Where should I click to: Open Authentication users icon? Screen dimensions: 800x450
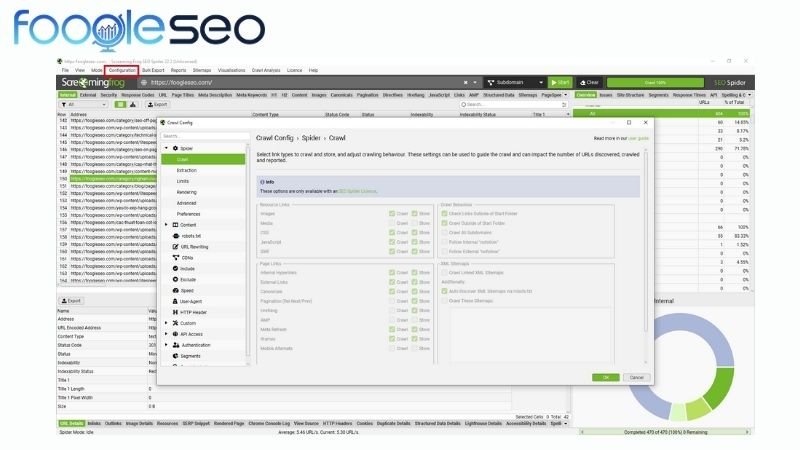point(176,345)
